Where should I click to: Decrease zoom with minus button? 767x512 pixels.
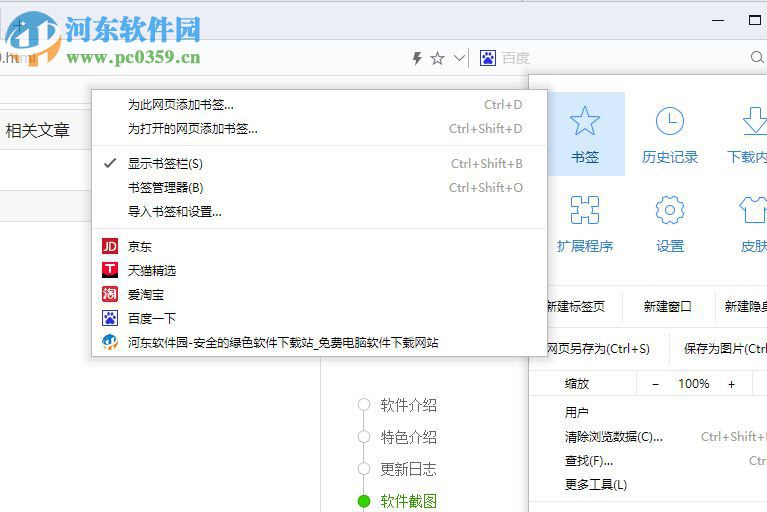655,384
